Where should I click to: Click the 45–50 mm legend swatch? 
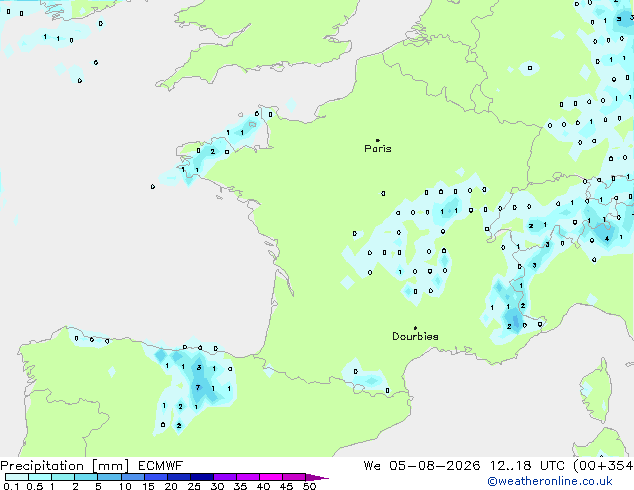294,477
